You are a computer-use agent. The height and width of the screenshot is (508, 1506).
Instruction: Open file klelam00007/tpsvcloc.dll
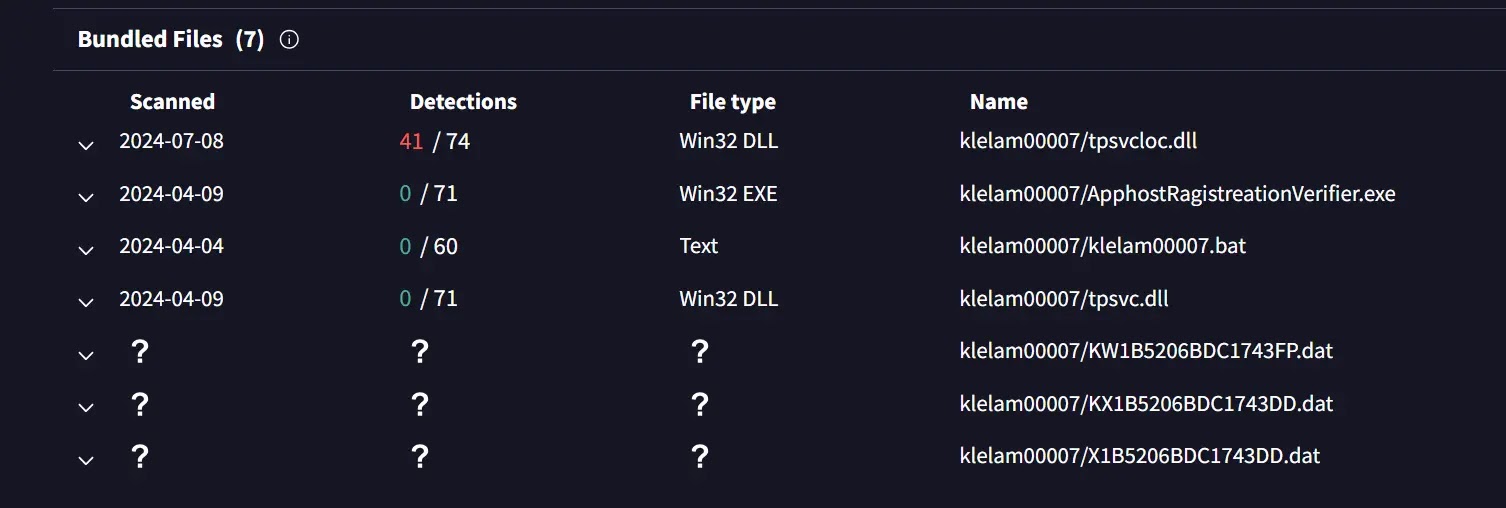[1078, 141]
